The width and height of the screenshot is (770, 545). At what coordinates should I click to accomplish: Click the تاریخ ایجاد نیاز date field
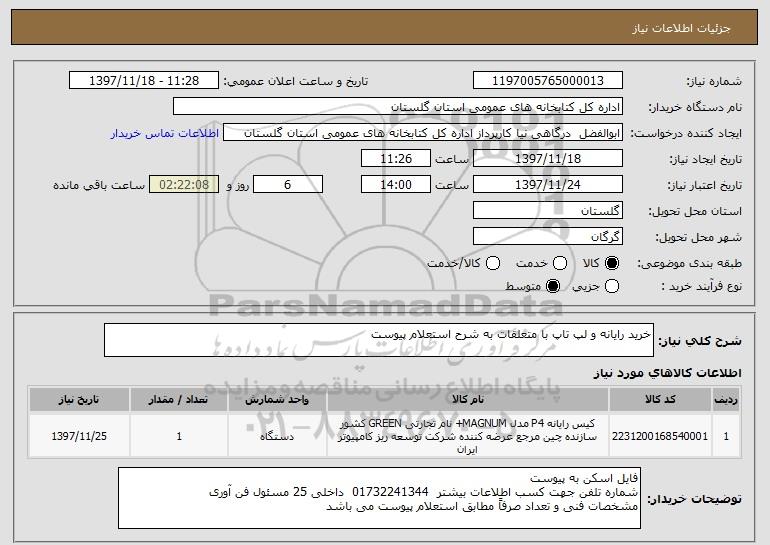click(x=546, y=159)
